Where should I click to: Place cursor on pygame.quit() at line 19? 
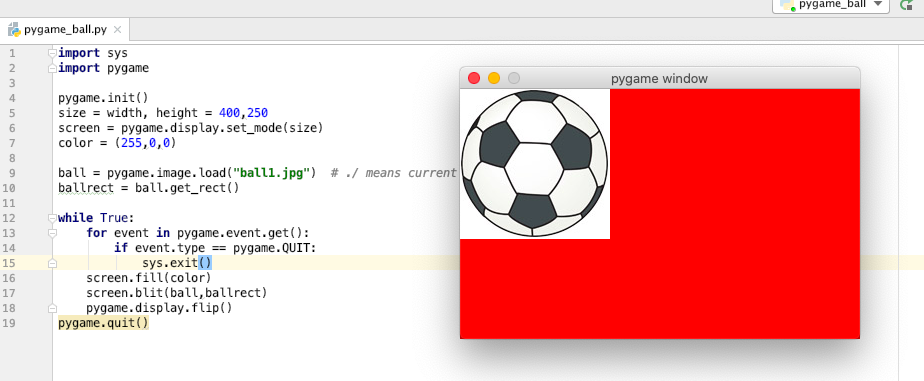click(104, 323)
